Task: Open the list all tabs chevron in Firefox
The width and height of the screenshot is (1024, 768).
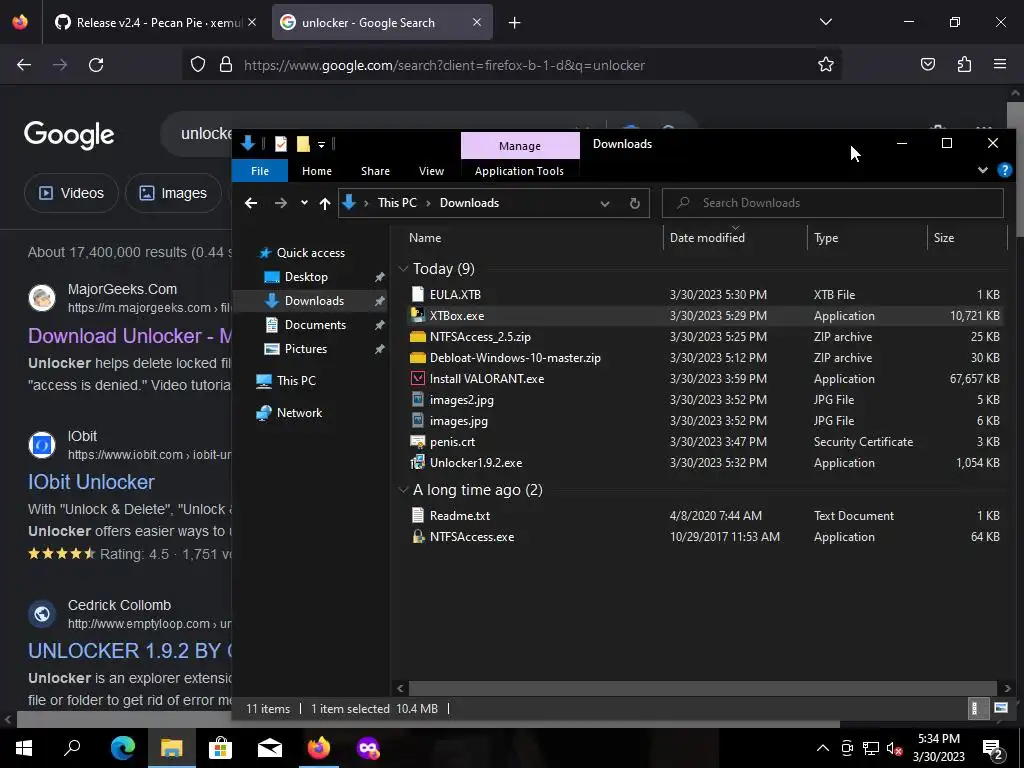Action: point(825,22)
